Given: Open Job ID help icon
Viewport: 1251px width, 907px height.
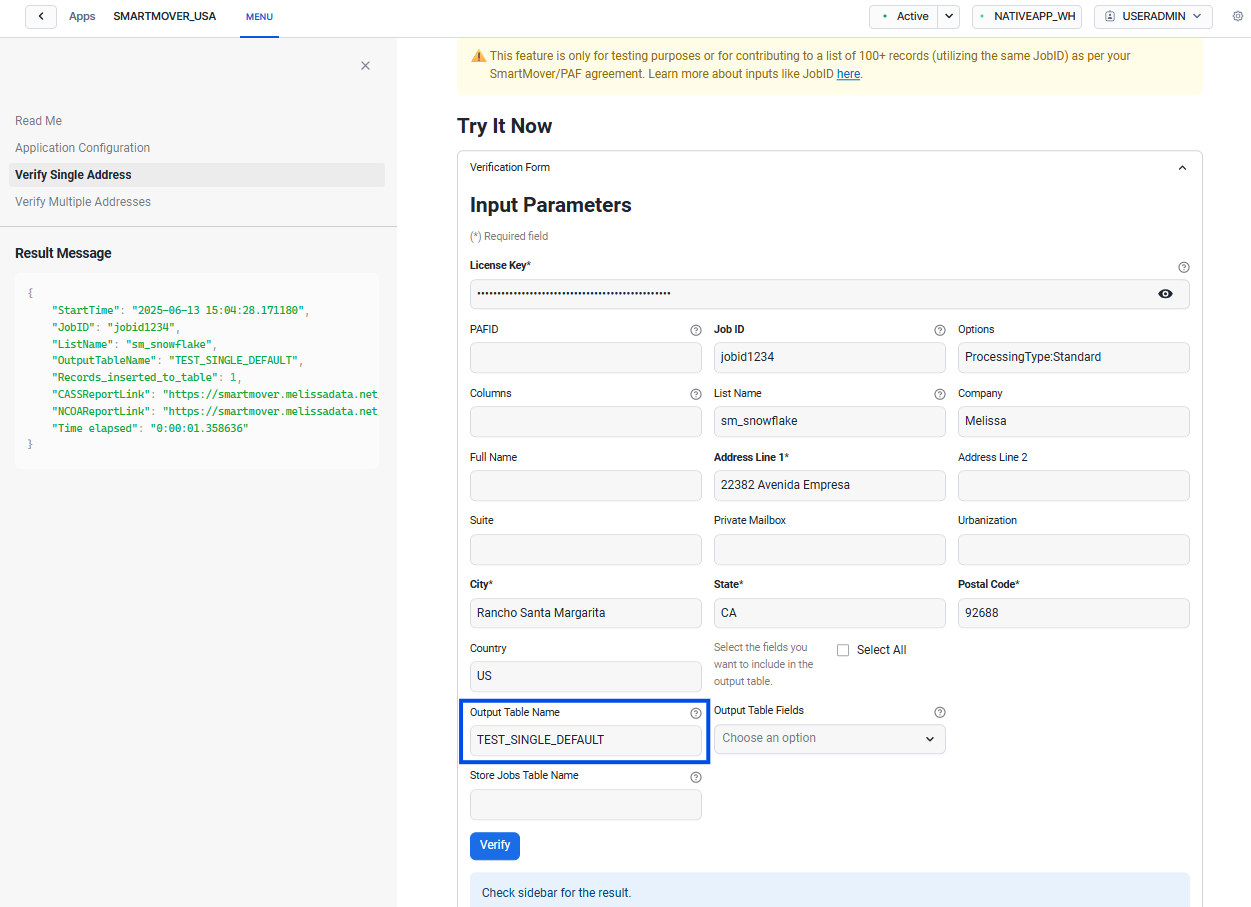Looking at the screenshot, I should 940,330.
